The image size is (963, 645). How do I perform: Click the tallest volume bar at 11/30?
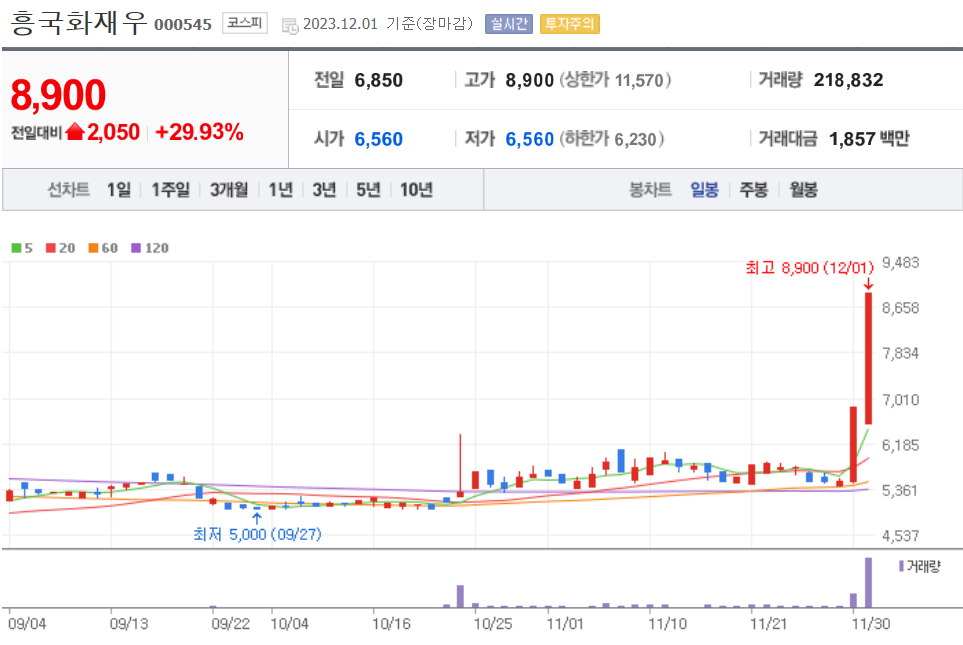868,582
